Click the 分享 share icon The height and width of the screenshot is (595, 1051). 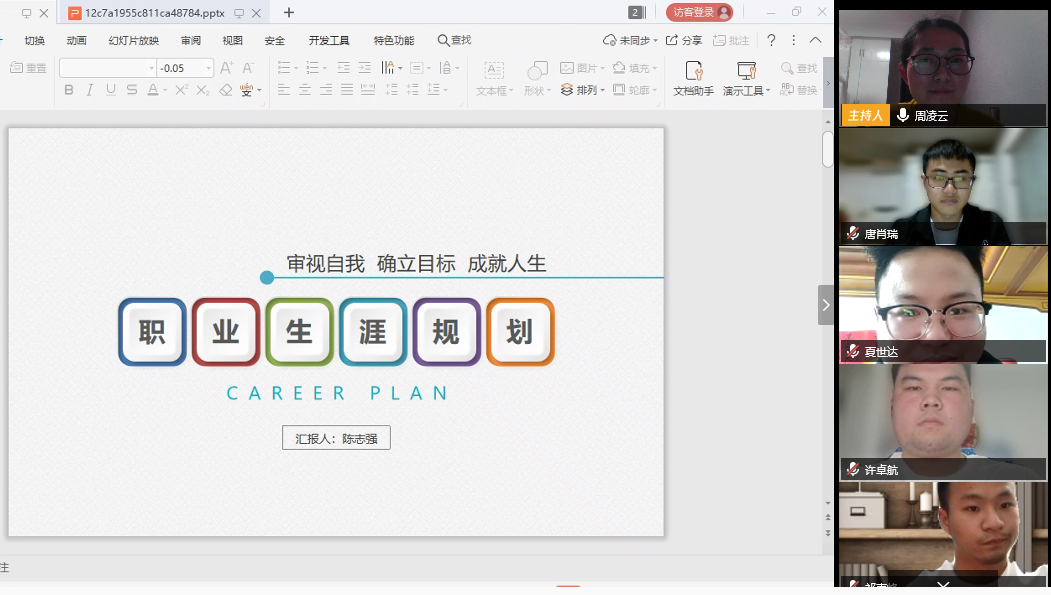coord(684,40)
